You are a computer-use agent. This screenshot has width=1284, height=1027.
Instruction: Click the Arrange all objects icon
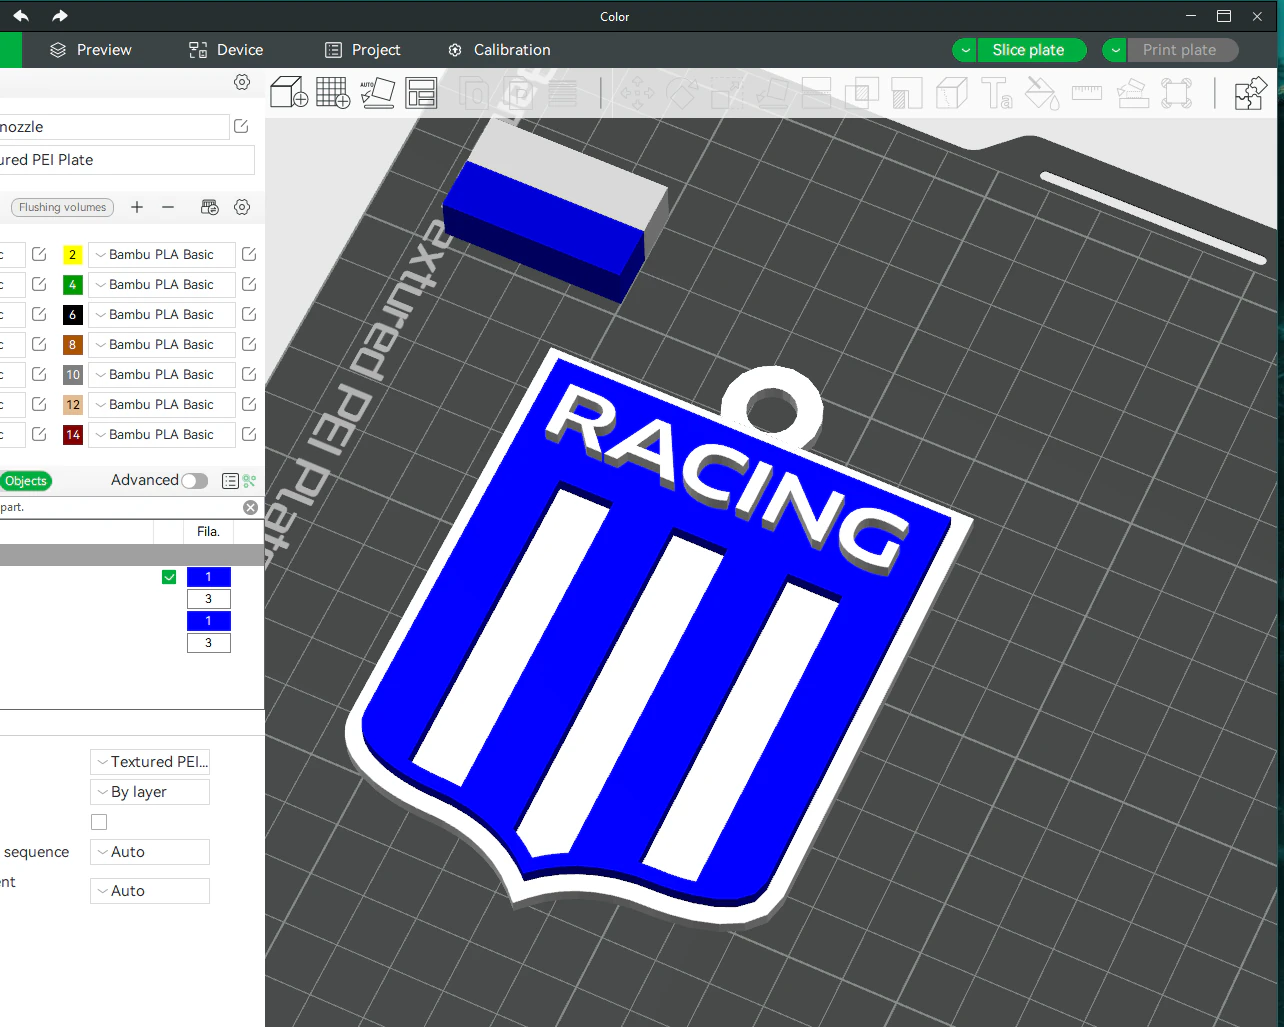click(421, 92)
